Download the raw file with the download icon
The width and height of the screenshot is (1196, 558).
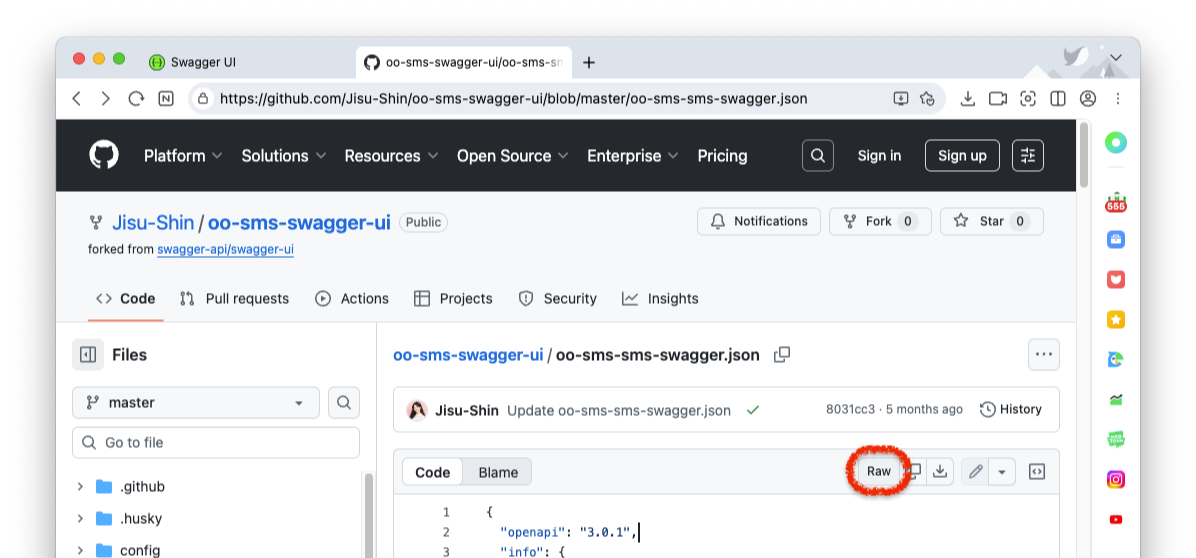(x=940, y=471)
